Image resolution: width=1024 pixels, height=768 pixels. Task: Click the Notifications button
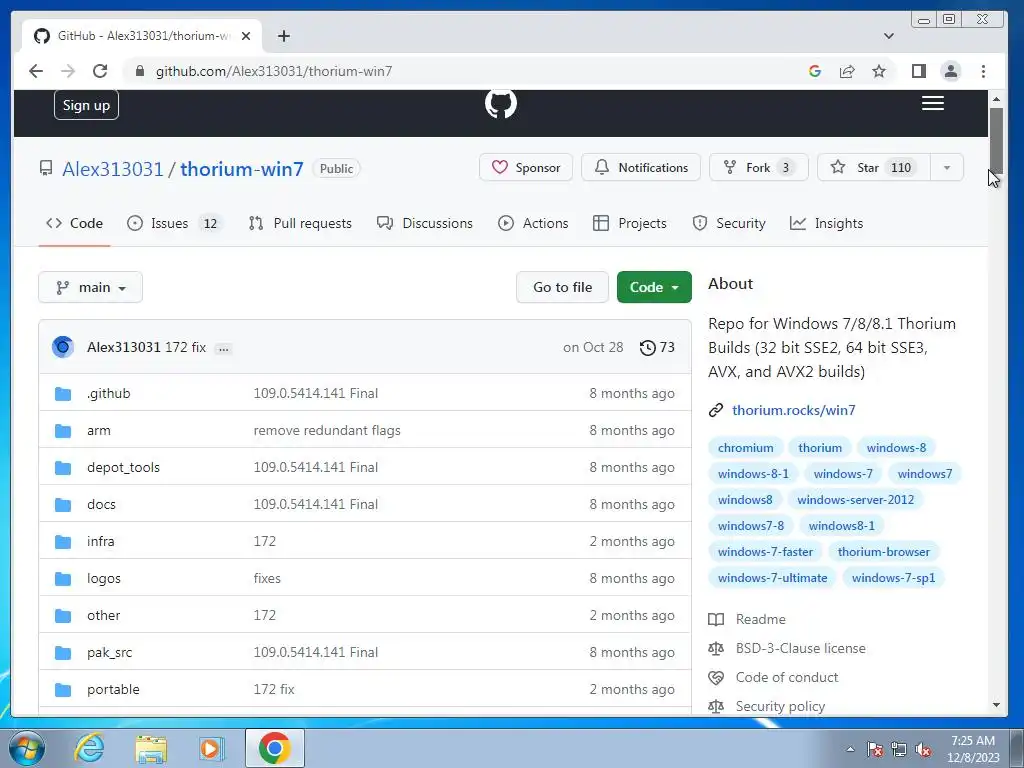coord(641,168)
